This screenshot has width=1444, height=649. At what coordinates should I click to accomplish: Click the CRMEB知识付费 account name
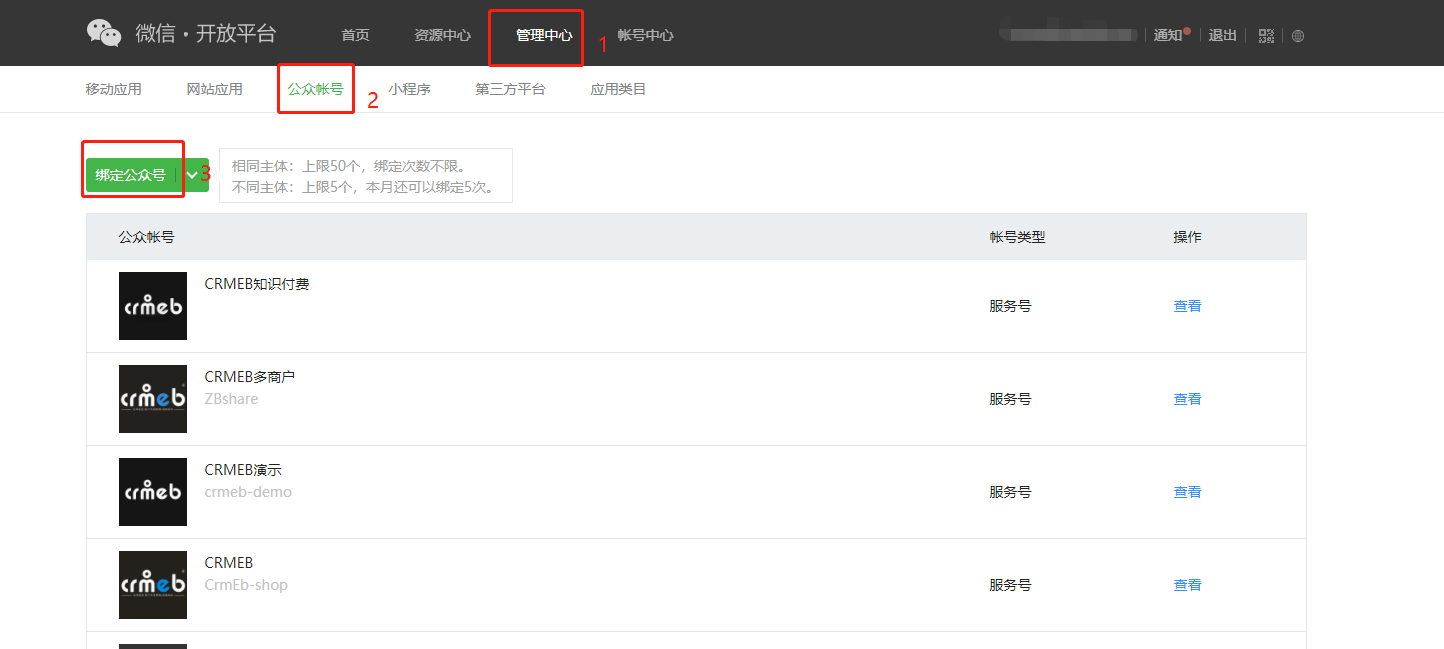(x=257, y=284)
